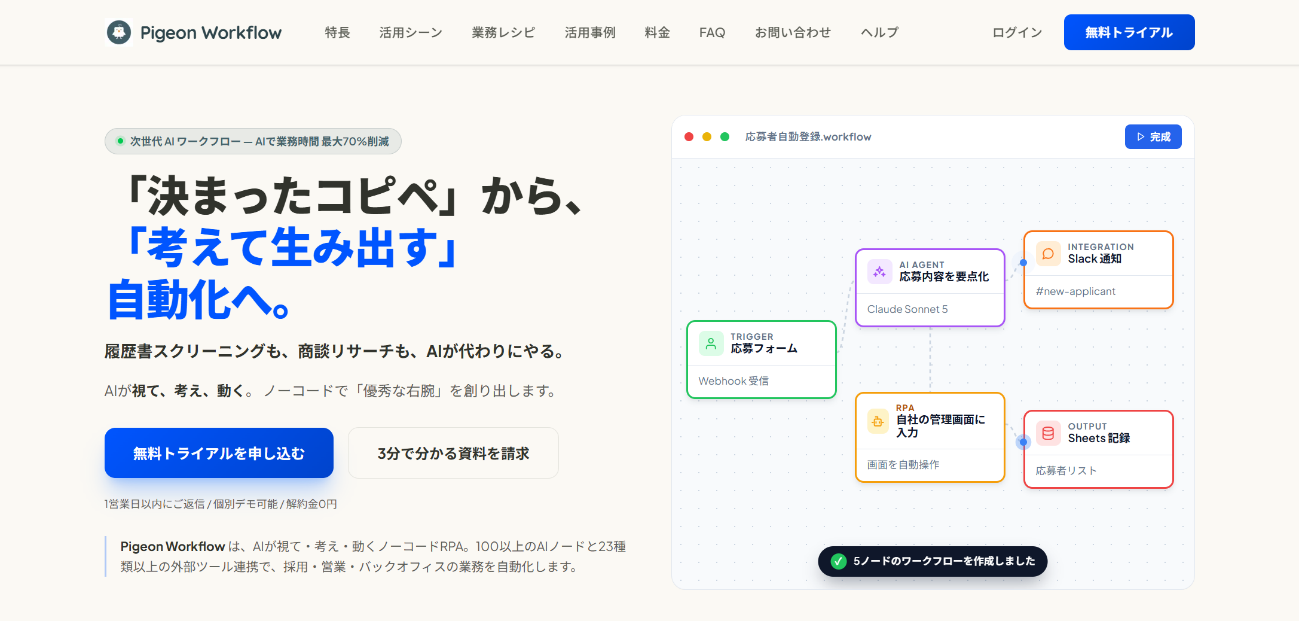The width and height of the screenshot is (1299, 621).
Task: Go to お問い合わせ page
Action: point(793,32)
